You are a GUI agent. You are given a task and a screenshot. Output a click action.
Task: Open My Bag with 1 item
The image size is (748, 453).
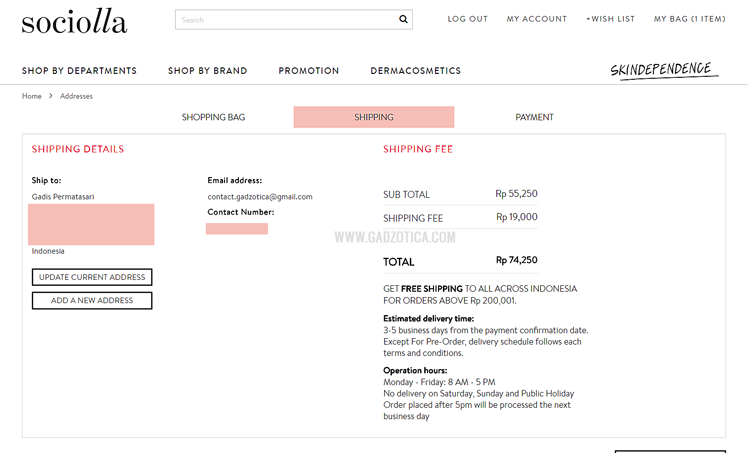click(x=689, y=19)
